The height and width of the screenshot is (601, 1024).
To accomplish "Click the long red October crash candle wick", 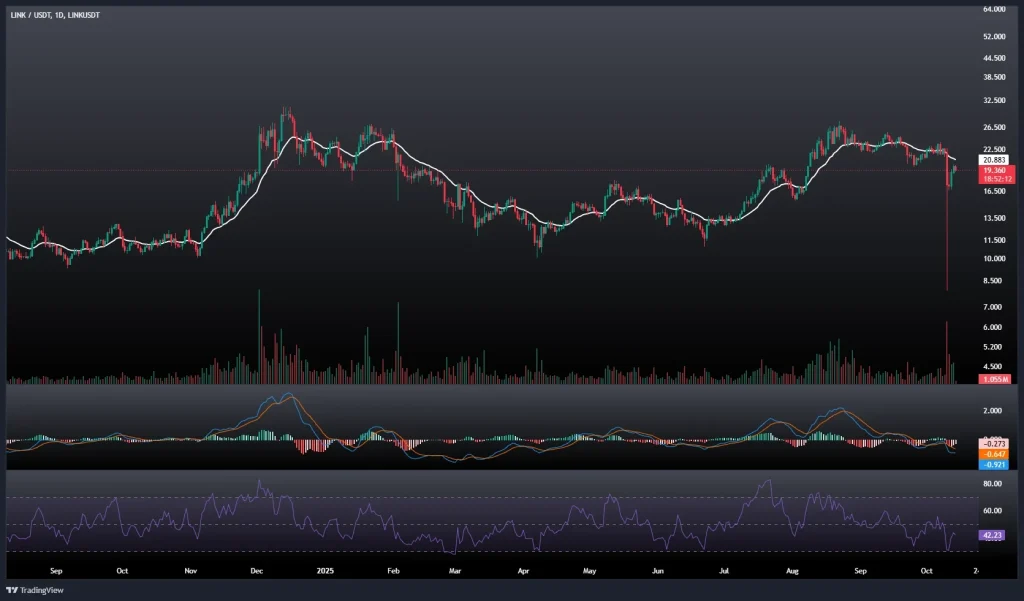I will (946, 240).
